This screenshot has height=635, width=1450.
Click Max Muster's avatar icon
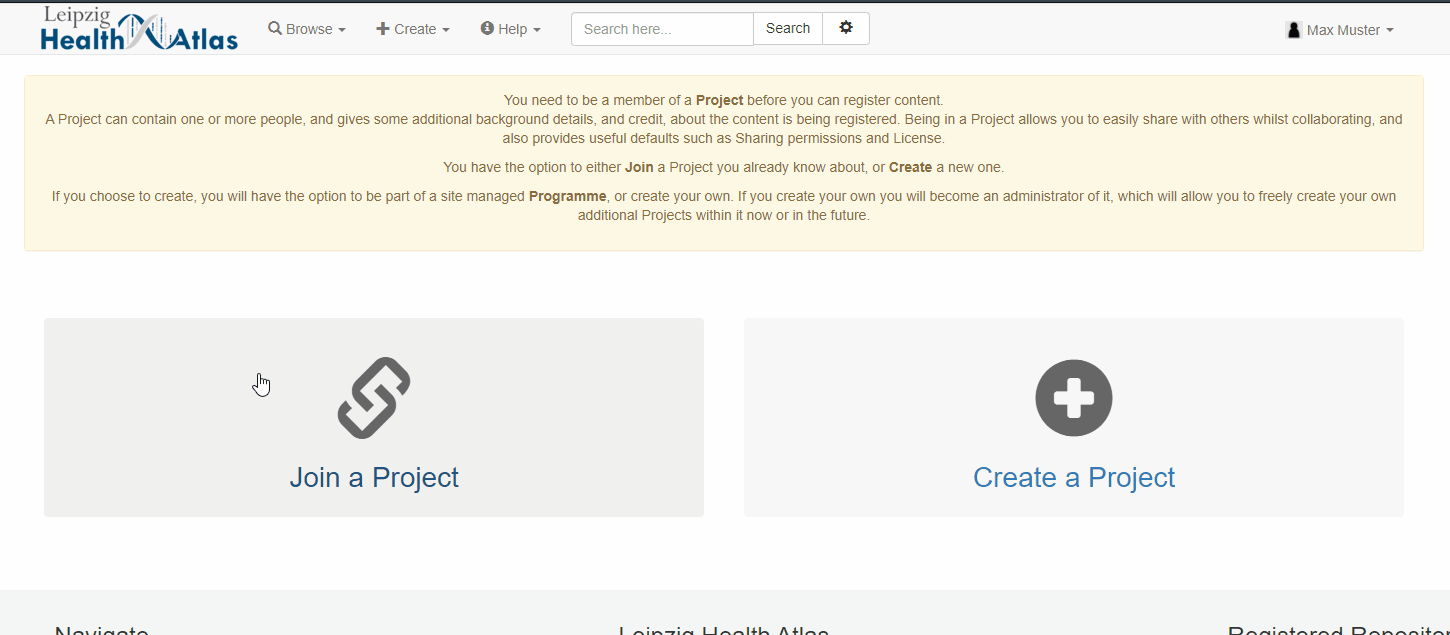[1294, 30]
